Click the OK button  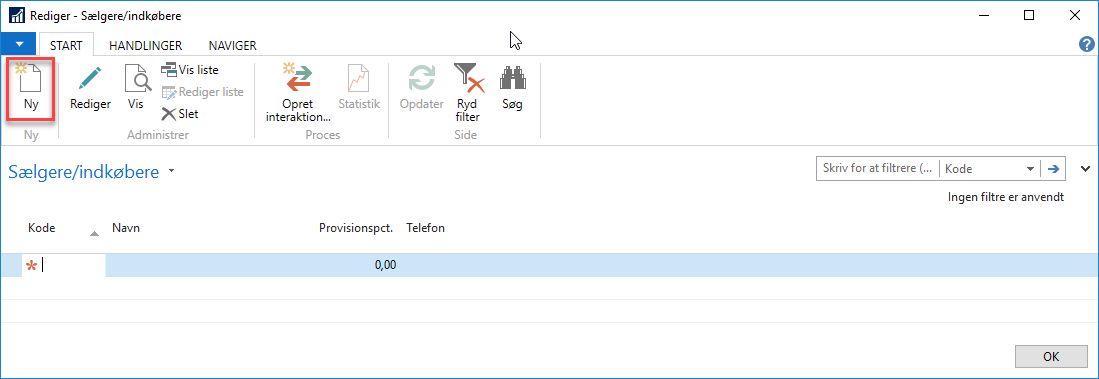tap(1051, 357)
